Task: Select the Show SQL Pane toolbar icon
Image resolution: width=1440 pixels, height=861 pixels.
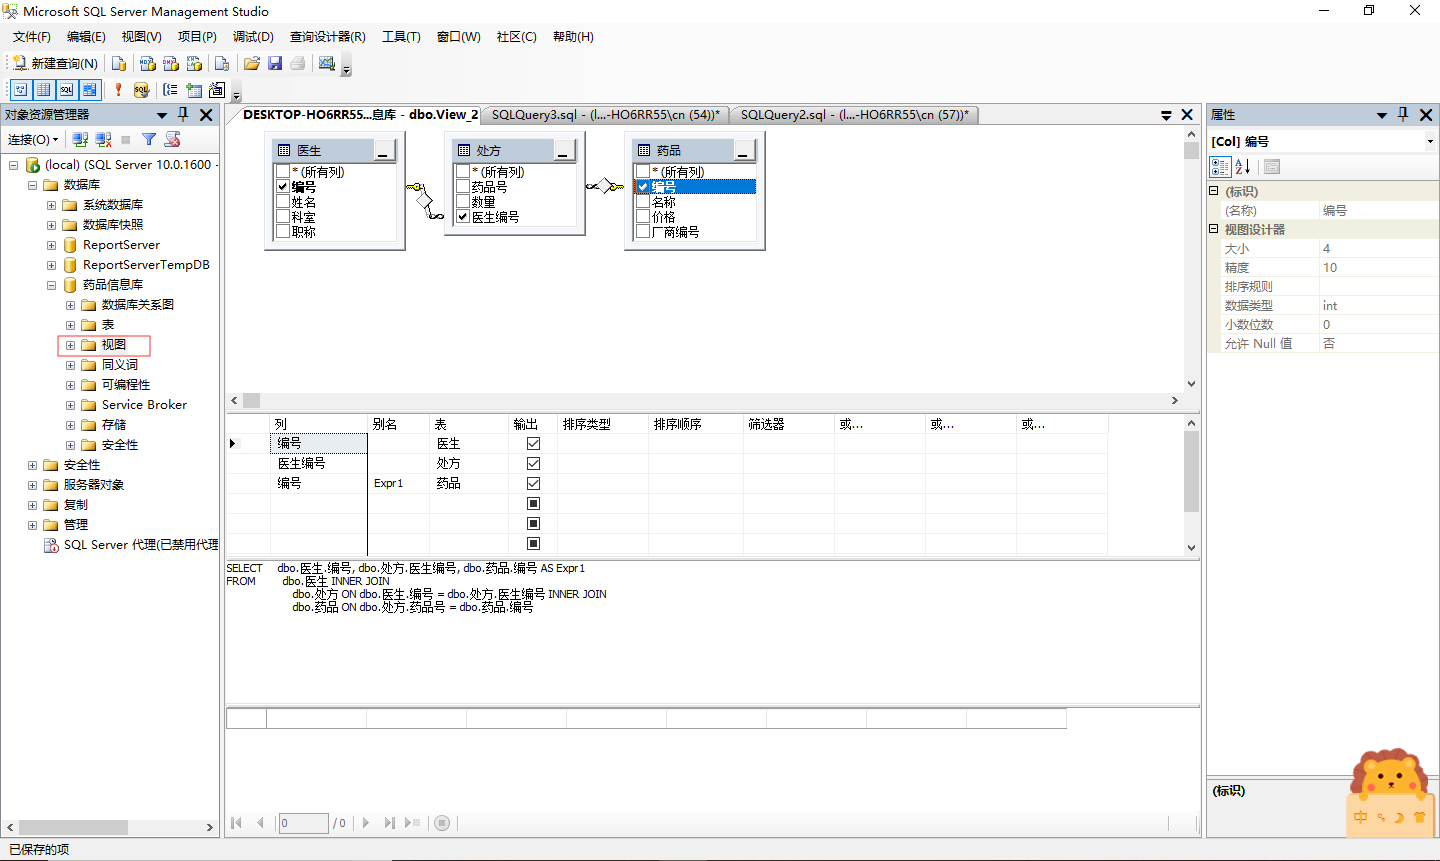Action: tap(66, 90)
